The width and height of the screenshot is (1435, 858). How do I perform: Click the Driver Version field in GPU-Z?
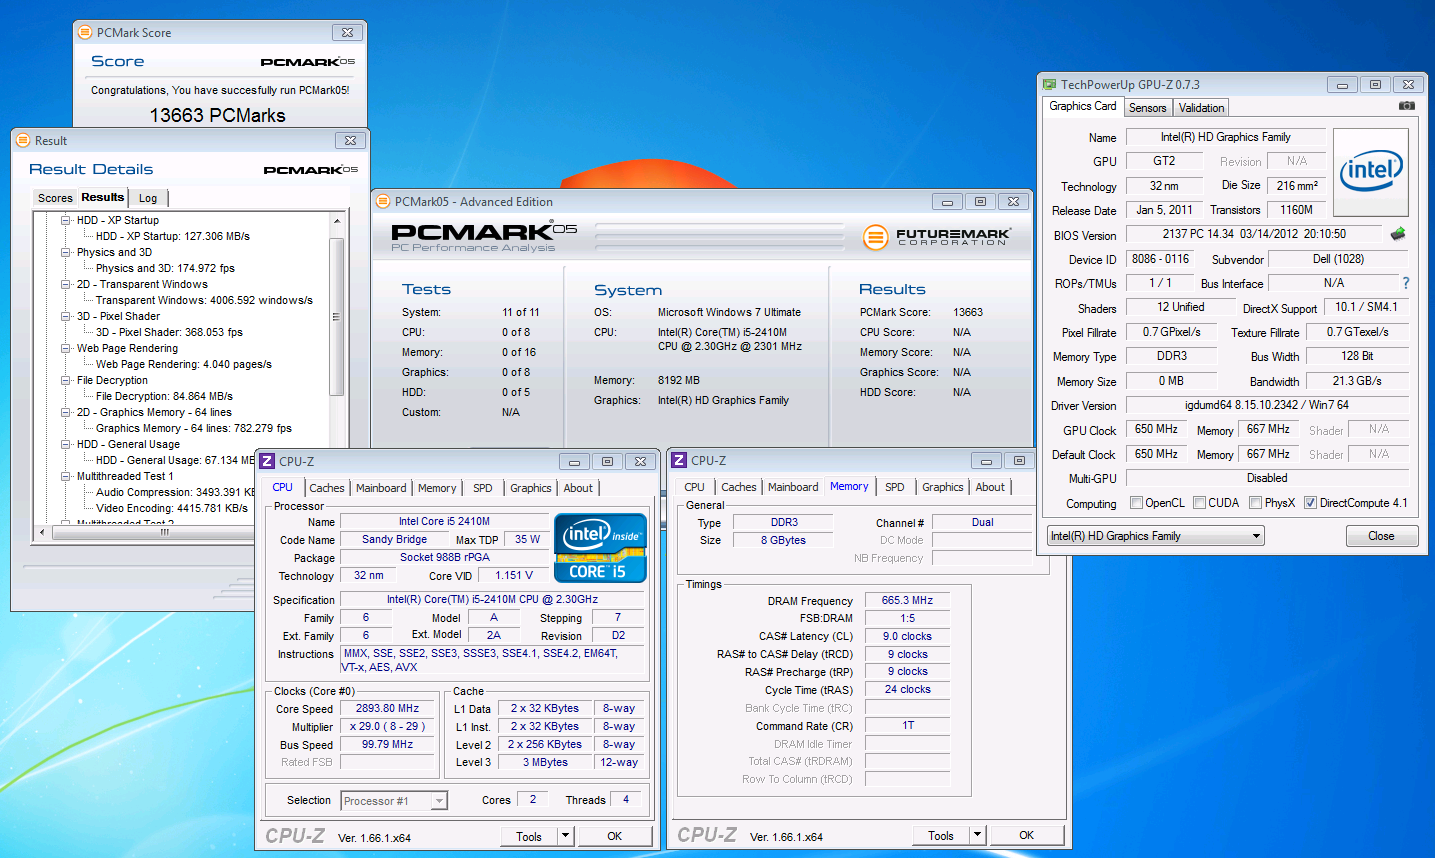(x=1267, y=405)
